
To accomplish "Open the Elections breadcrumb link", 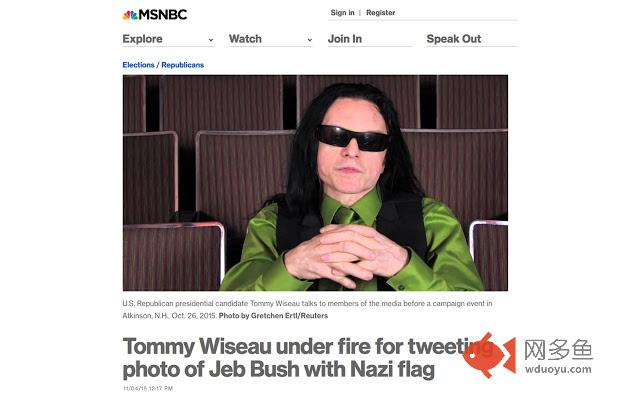I will click(x=138, y=65).
